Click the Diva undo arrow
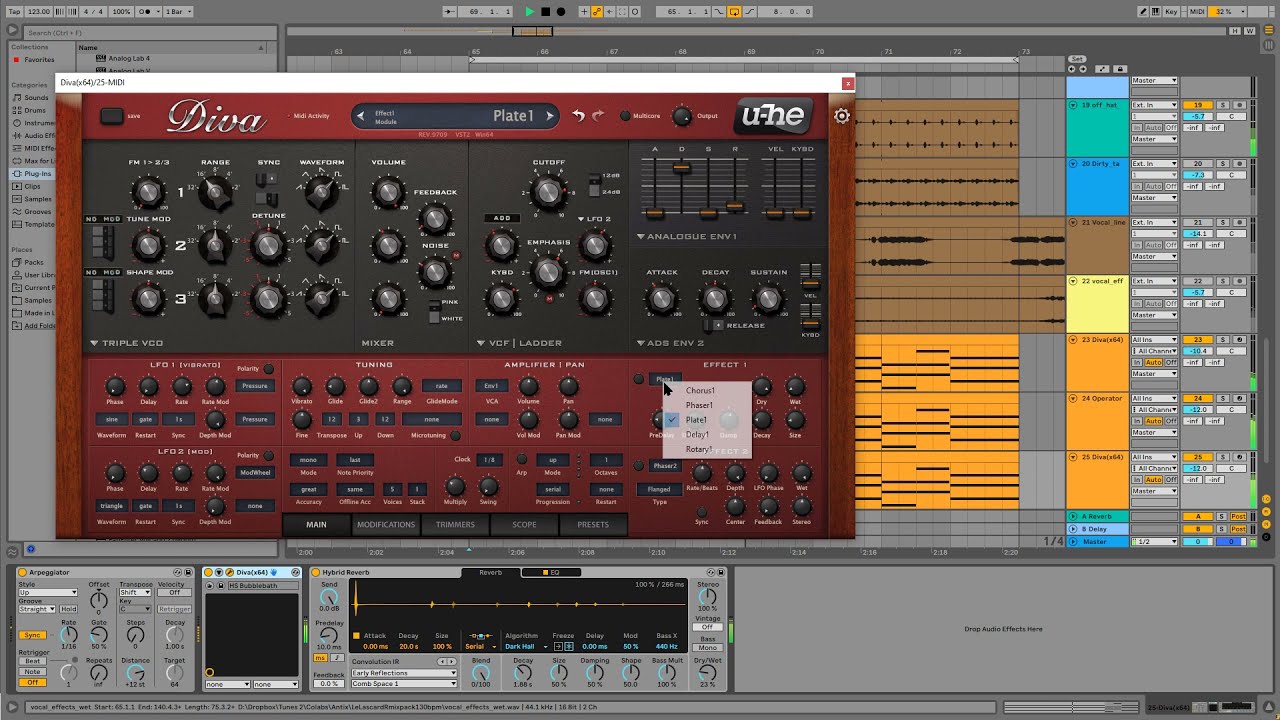 coord(578,116)
